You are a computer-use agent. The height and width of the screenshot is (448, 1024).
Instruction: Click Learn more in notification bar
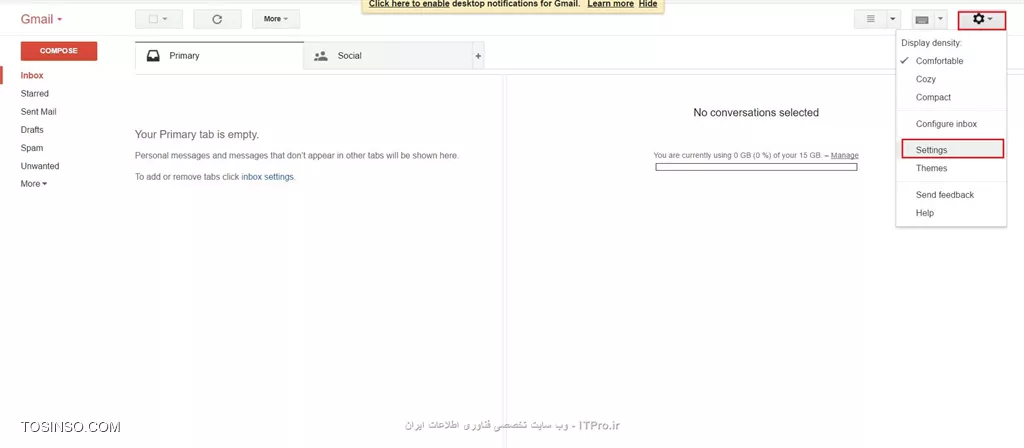pyautogui.click(x=611, y=4)
